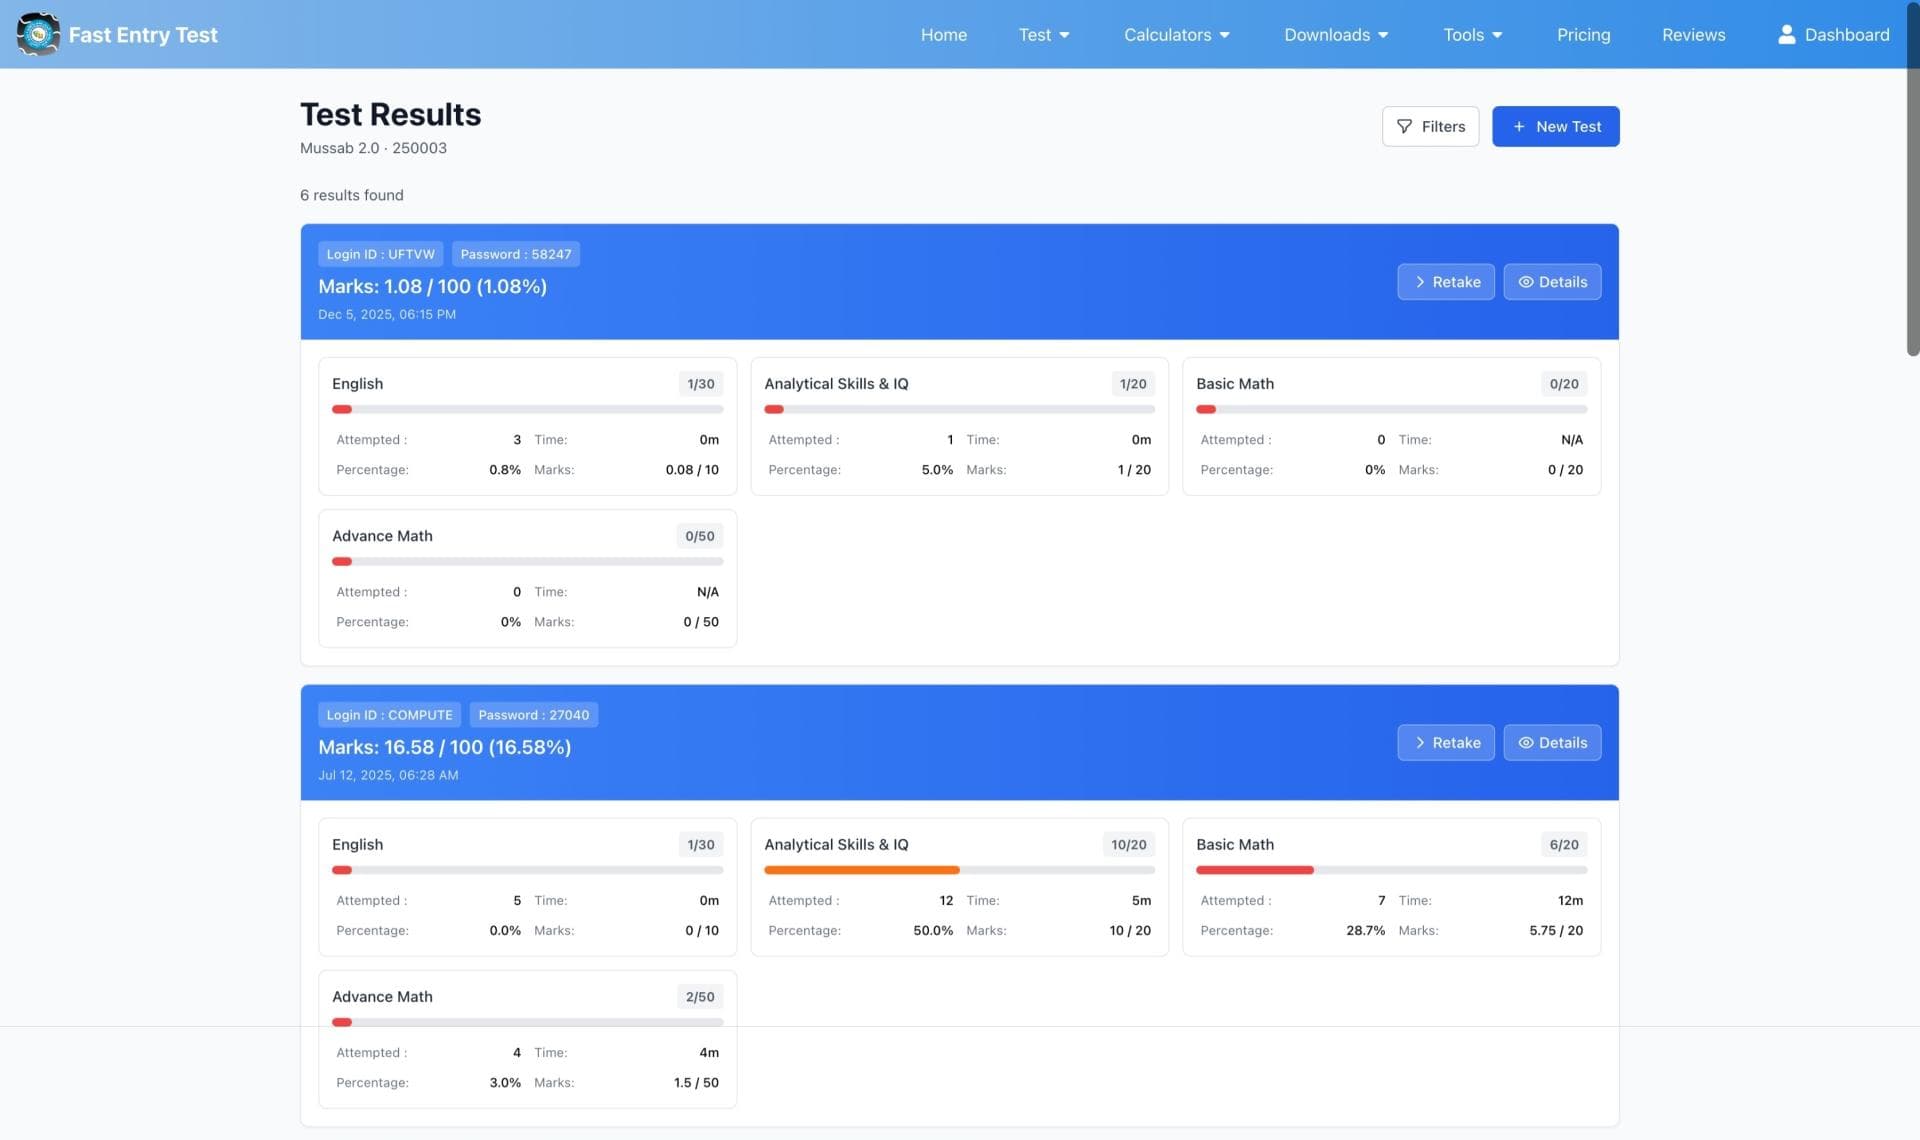Click the arrow icon on the second Retake button
The image size is (1920, 1140).
[1420, 742]
